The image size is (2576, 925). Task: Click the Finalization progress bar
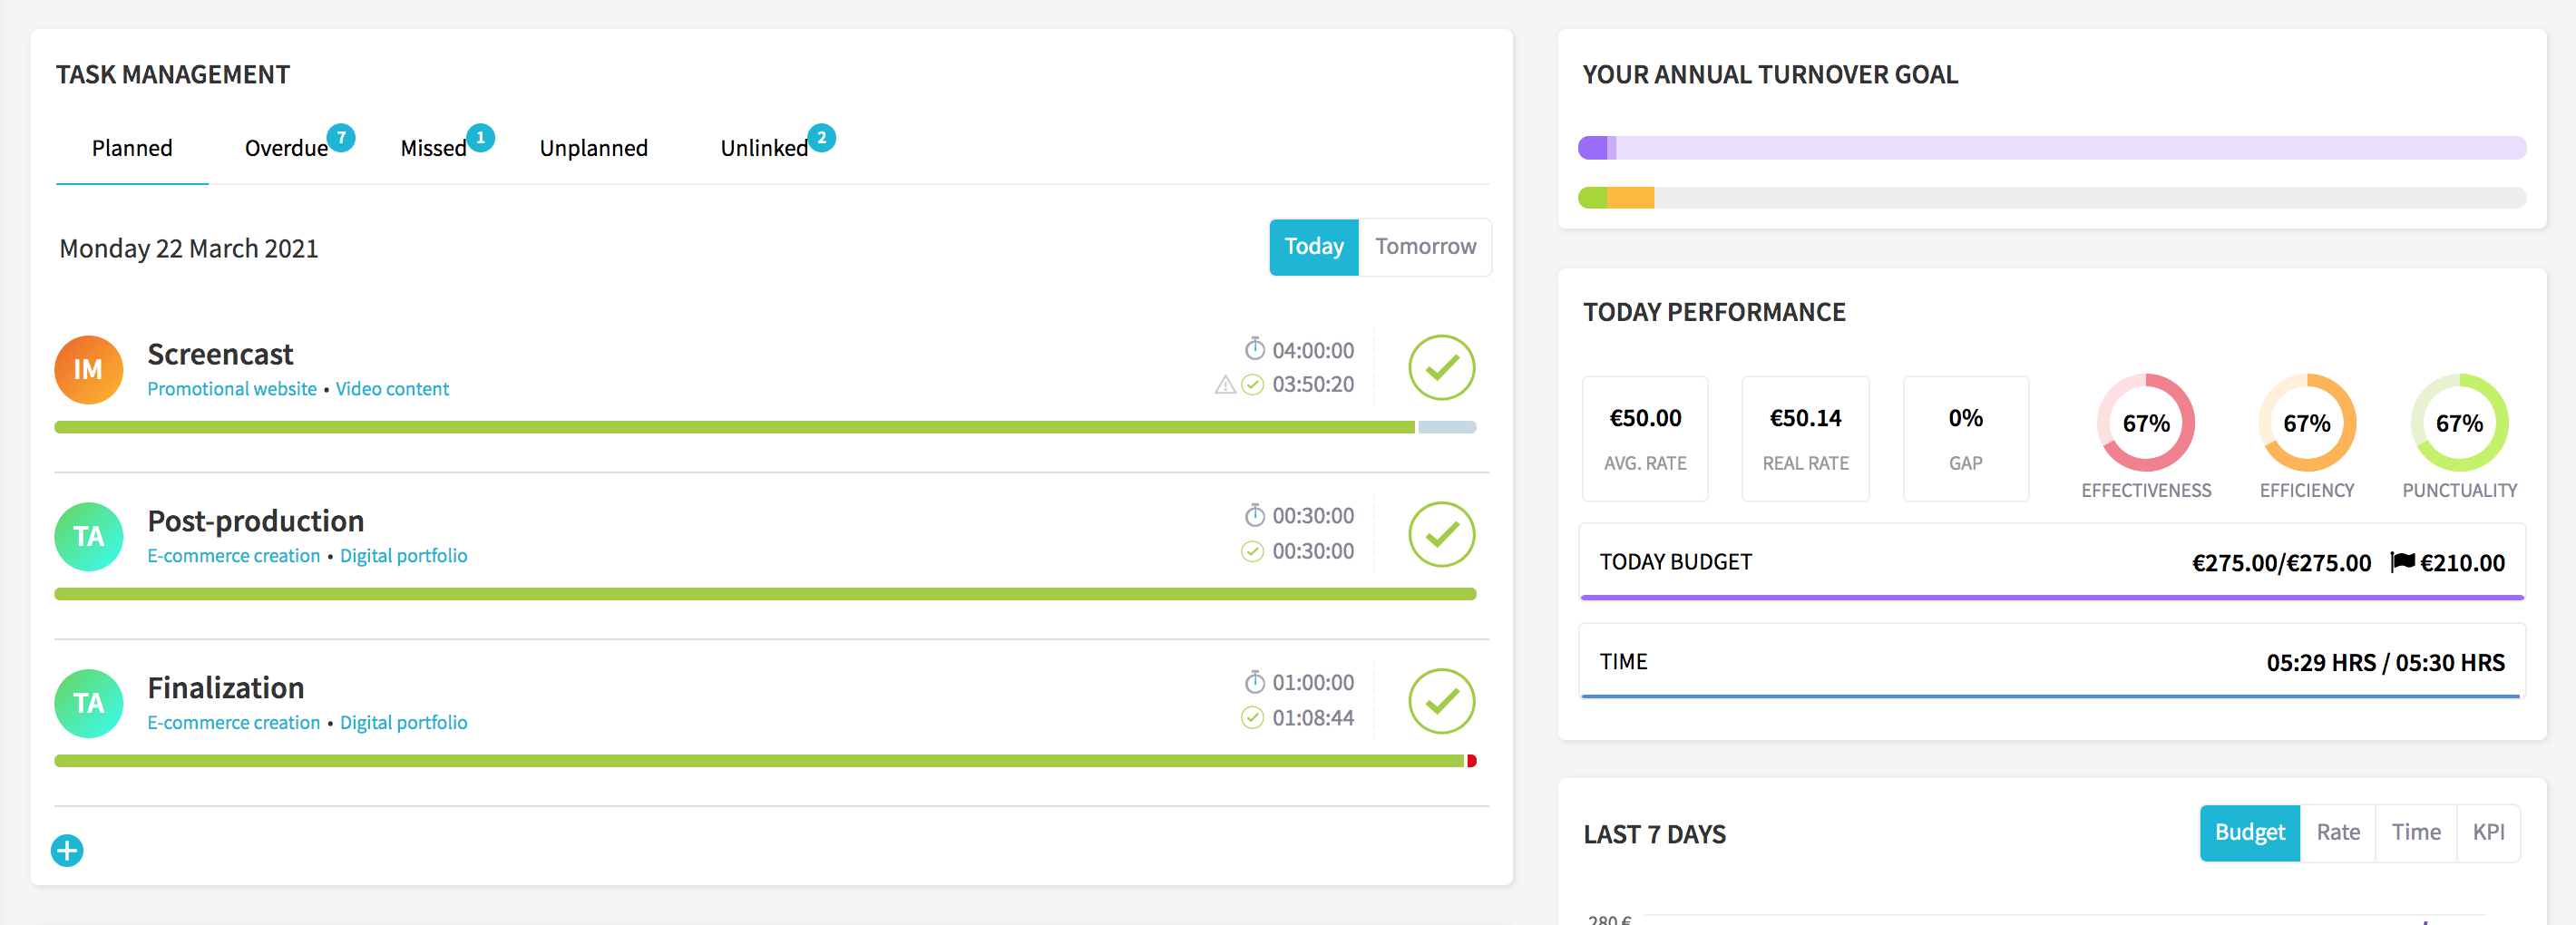pos(765,761)
